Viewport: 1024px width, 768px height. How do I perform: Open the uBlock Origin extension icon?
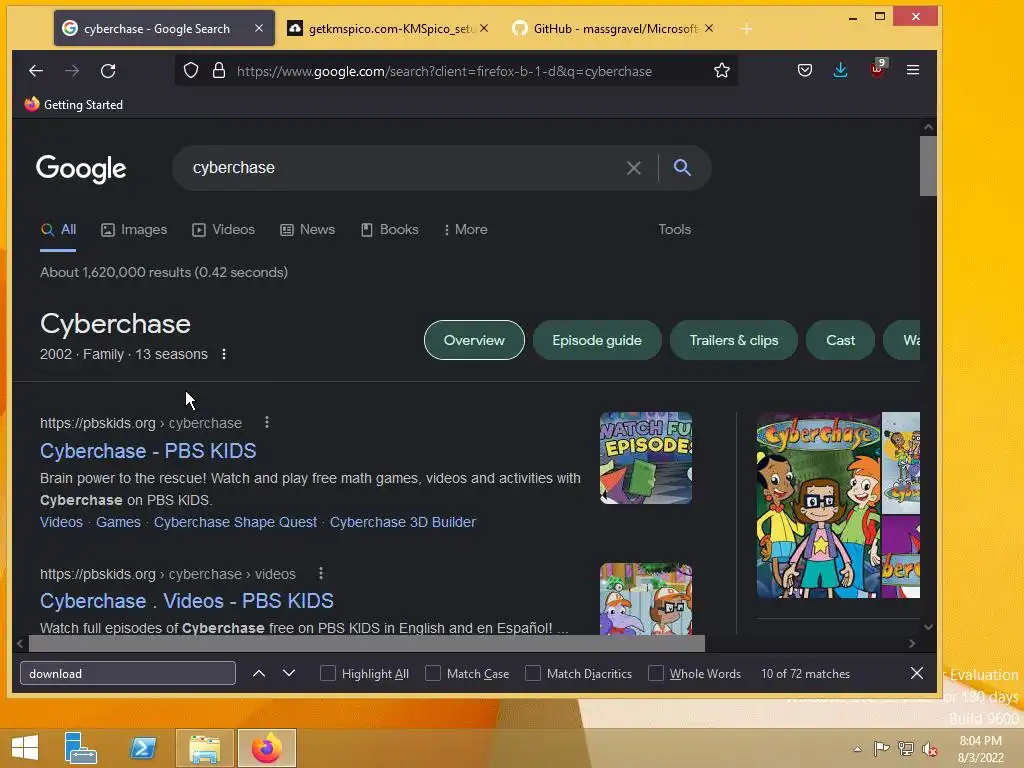coord(877,69)
